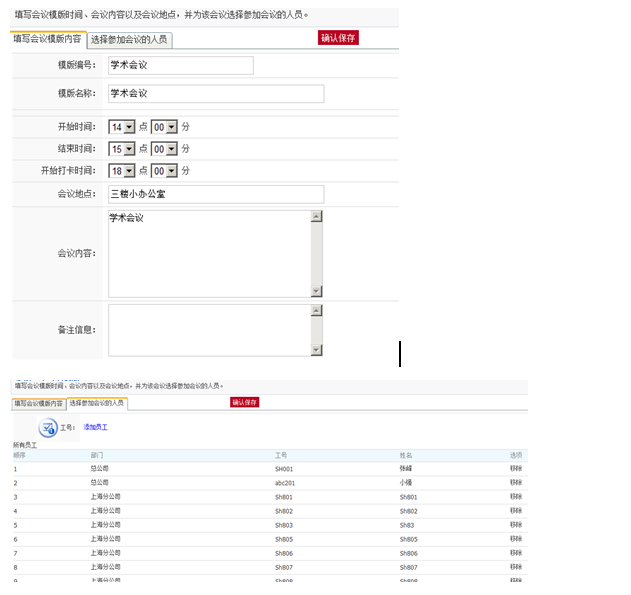Click the 姓名 column header
Viewport: 631px width, 595px height.
pos(406,455)
